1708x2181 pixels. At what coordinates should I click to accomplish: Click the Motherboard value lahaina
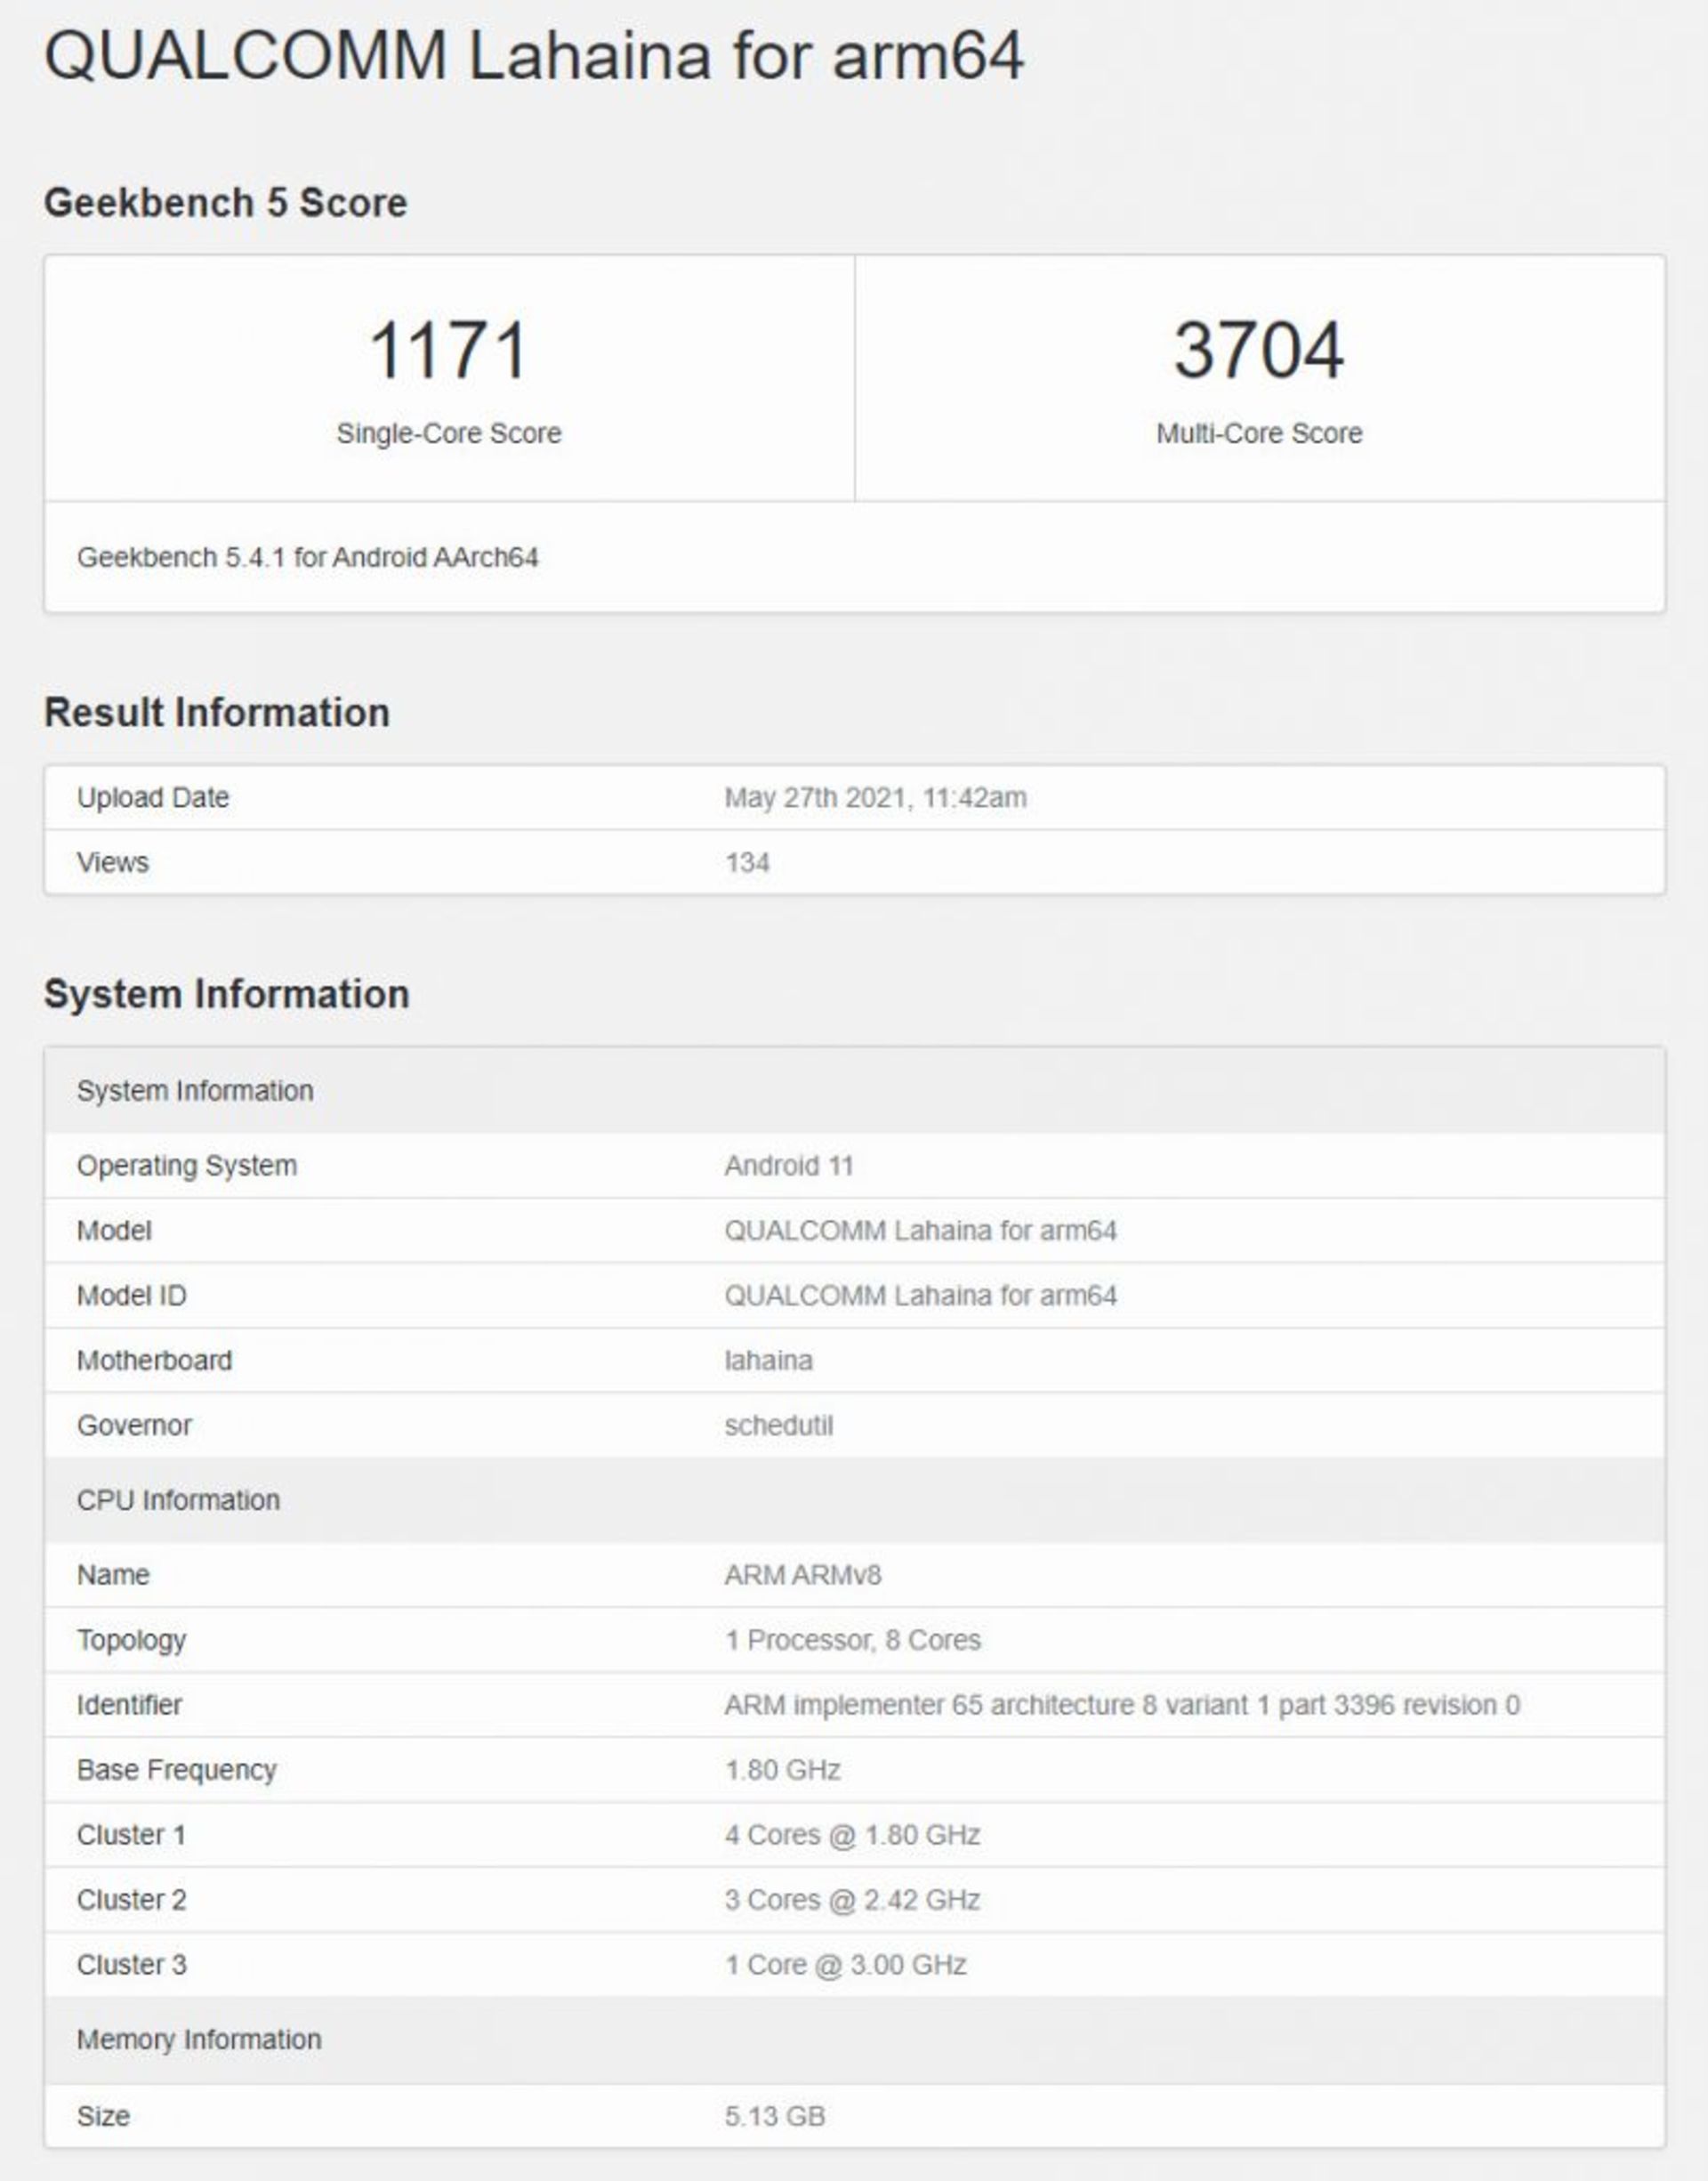pyautogui.click(x=768, y=1360)
